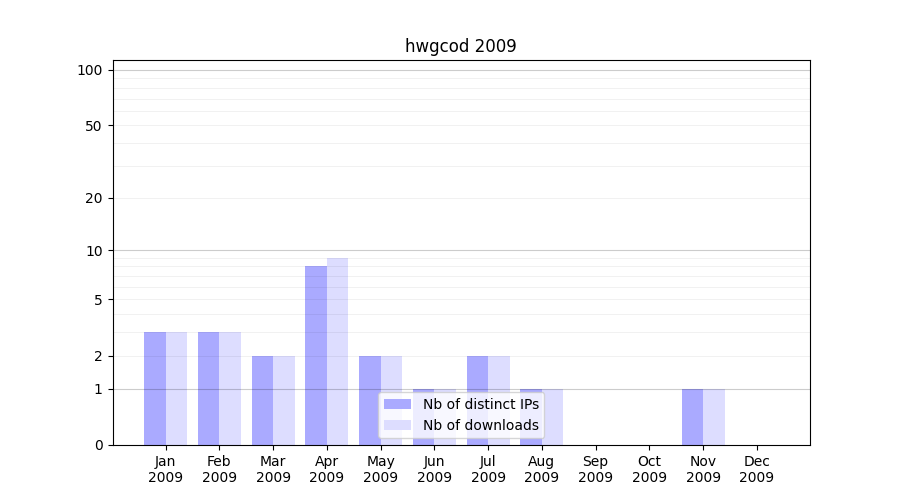Click the 'Jun 2009' x-axis label
Image resolution: width=900 pixels, height=500 pixels.
click(x=434, y=469)
